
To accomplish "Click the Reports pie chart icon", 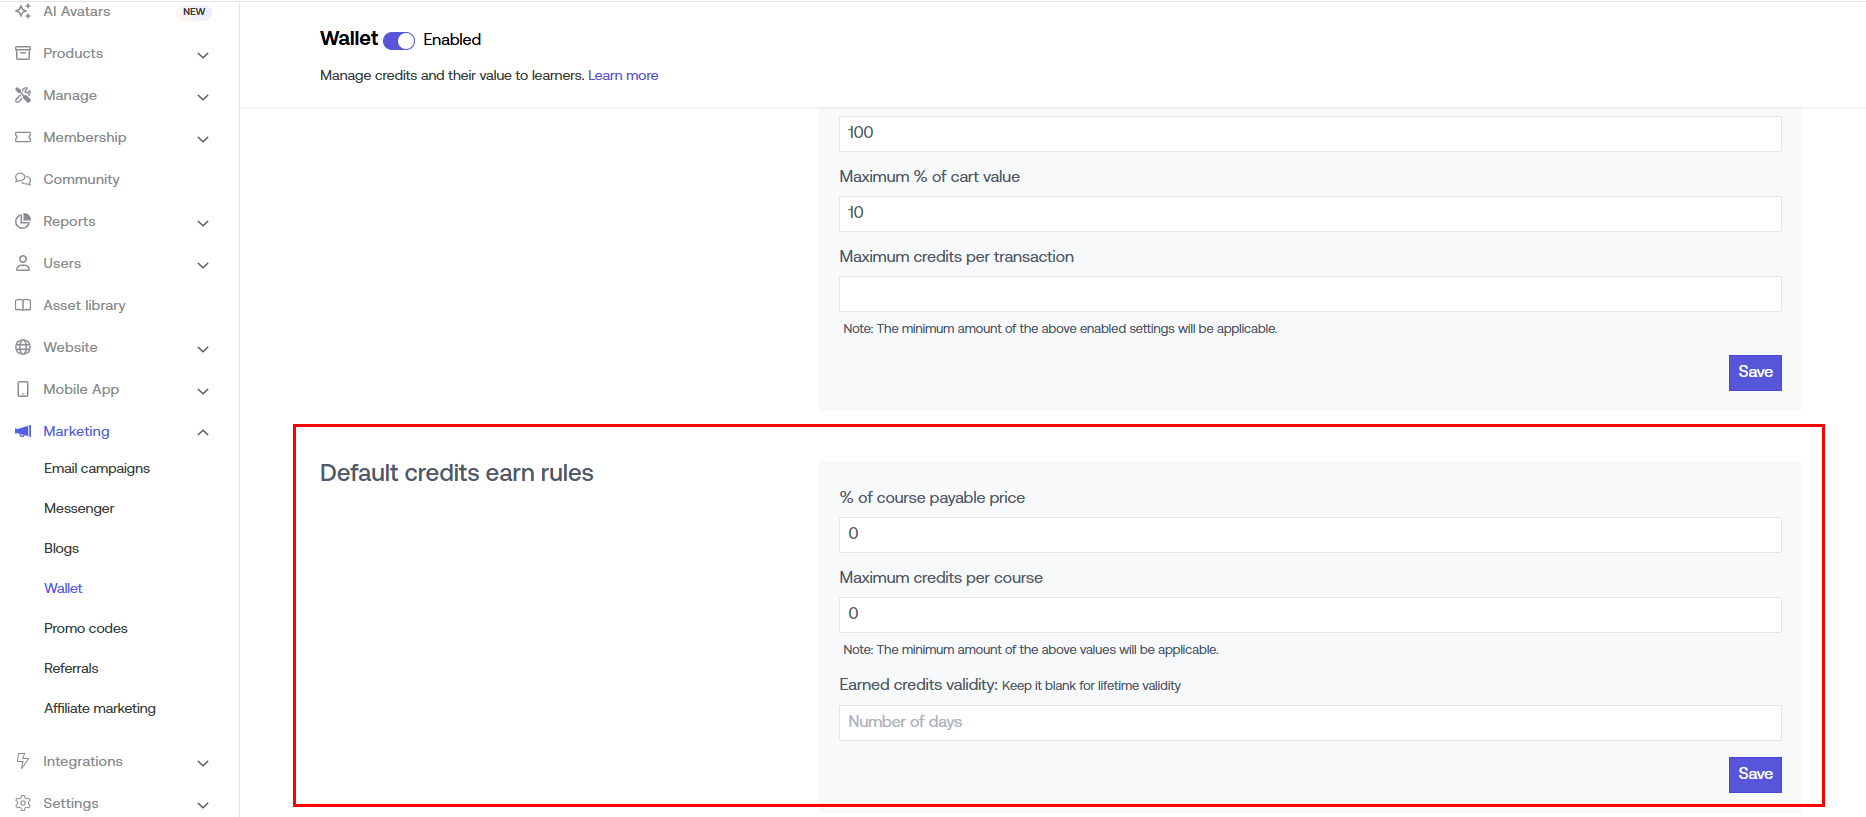I will click(23, 221).
